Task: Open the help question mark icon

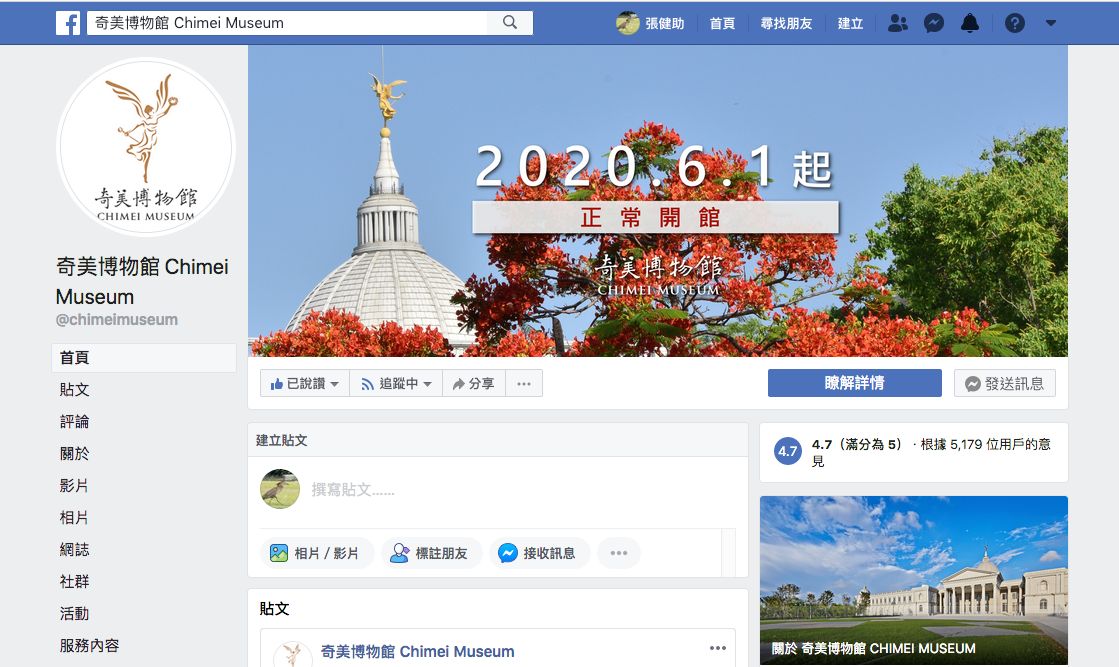Action: pyautogui.click(x=1014, y=24)
